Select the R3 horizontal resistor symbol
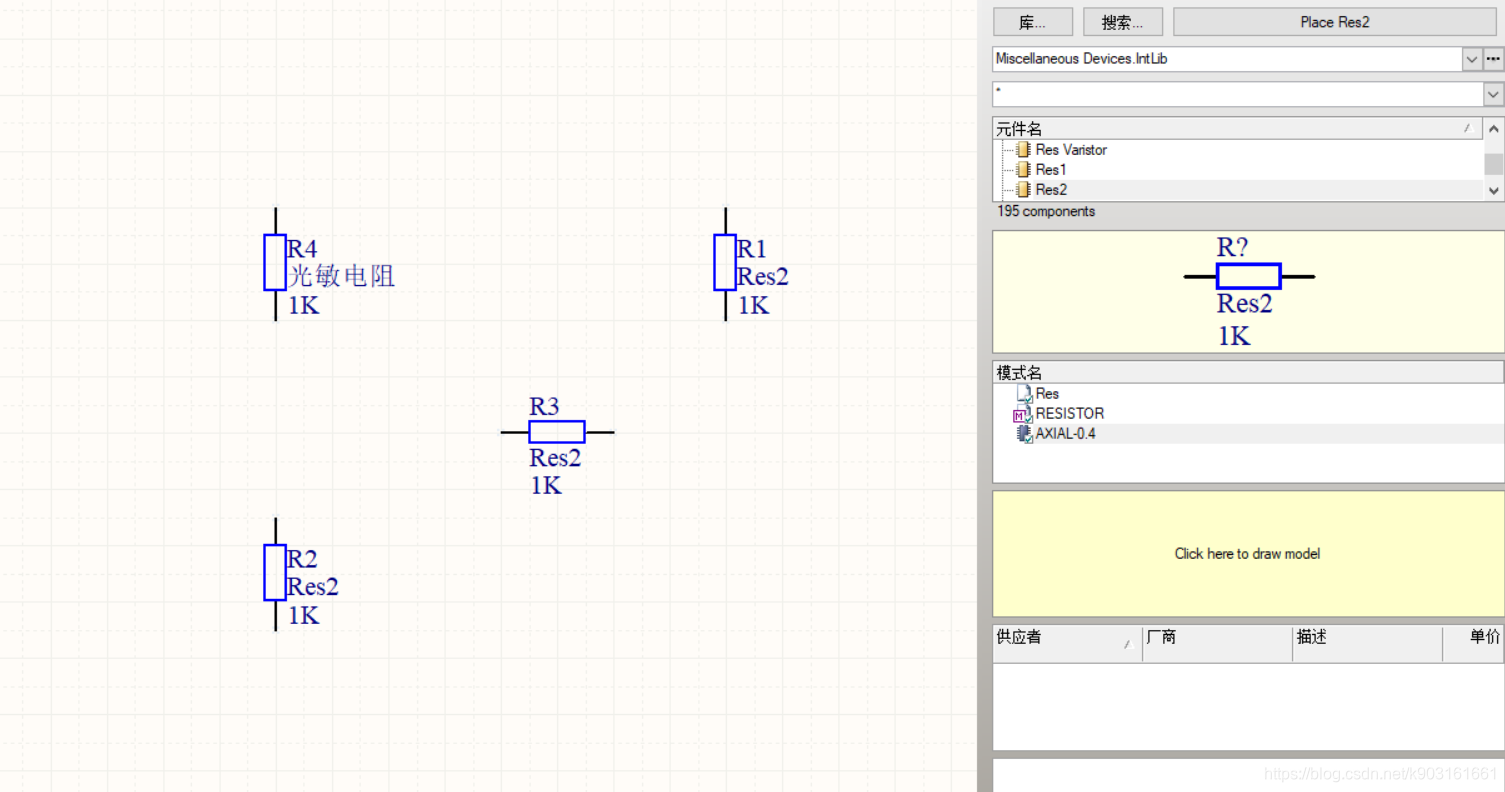1505x792 pixels. coord(557,432)
